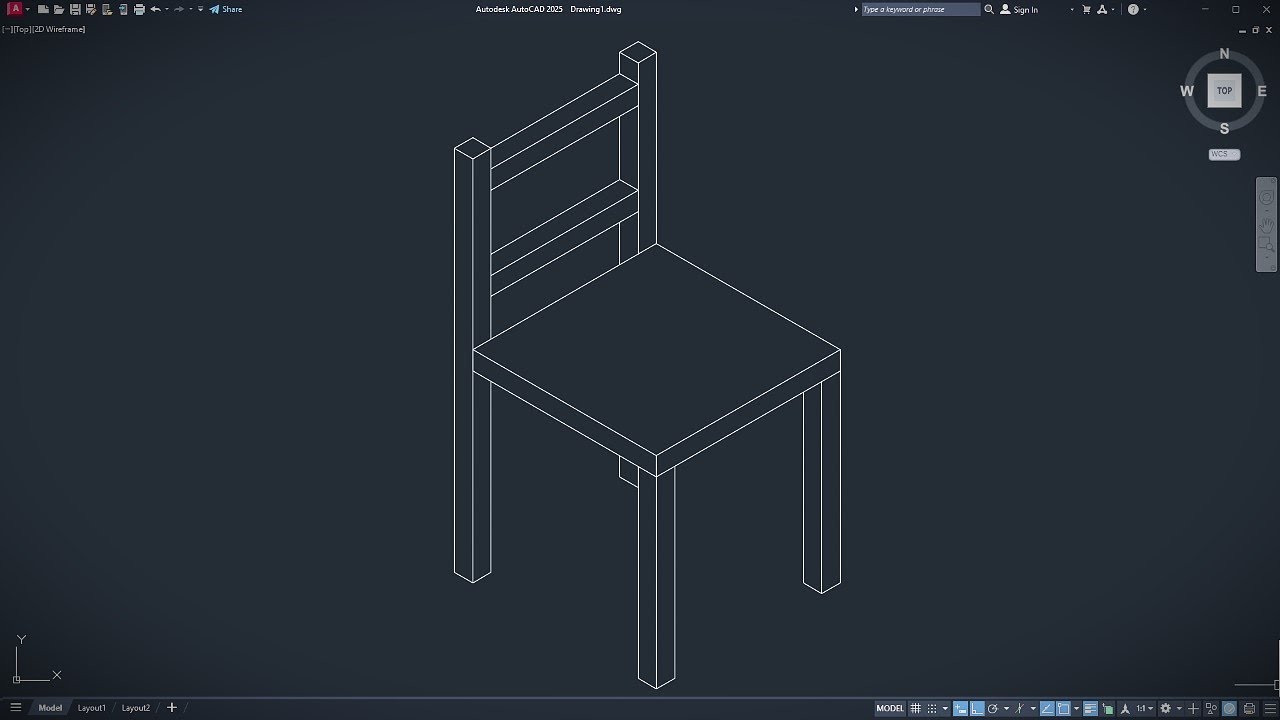The height and width of the screenshot is (720, 1280).
Task: Click the Isolate Objects icon
Action: 1211,708
